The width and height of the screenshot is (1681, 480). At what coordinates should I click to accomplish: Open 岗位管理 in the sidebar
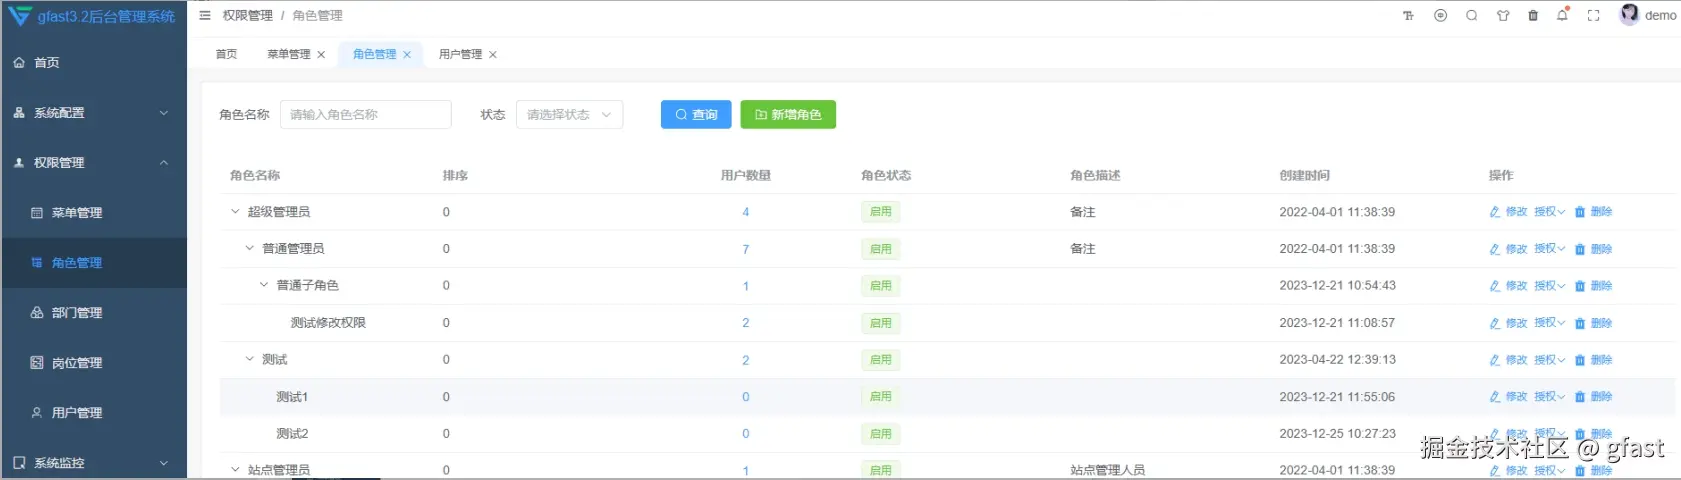(x=94, y=363)
